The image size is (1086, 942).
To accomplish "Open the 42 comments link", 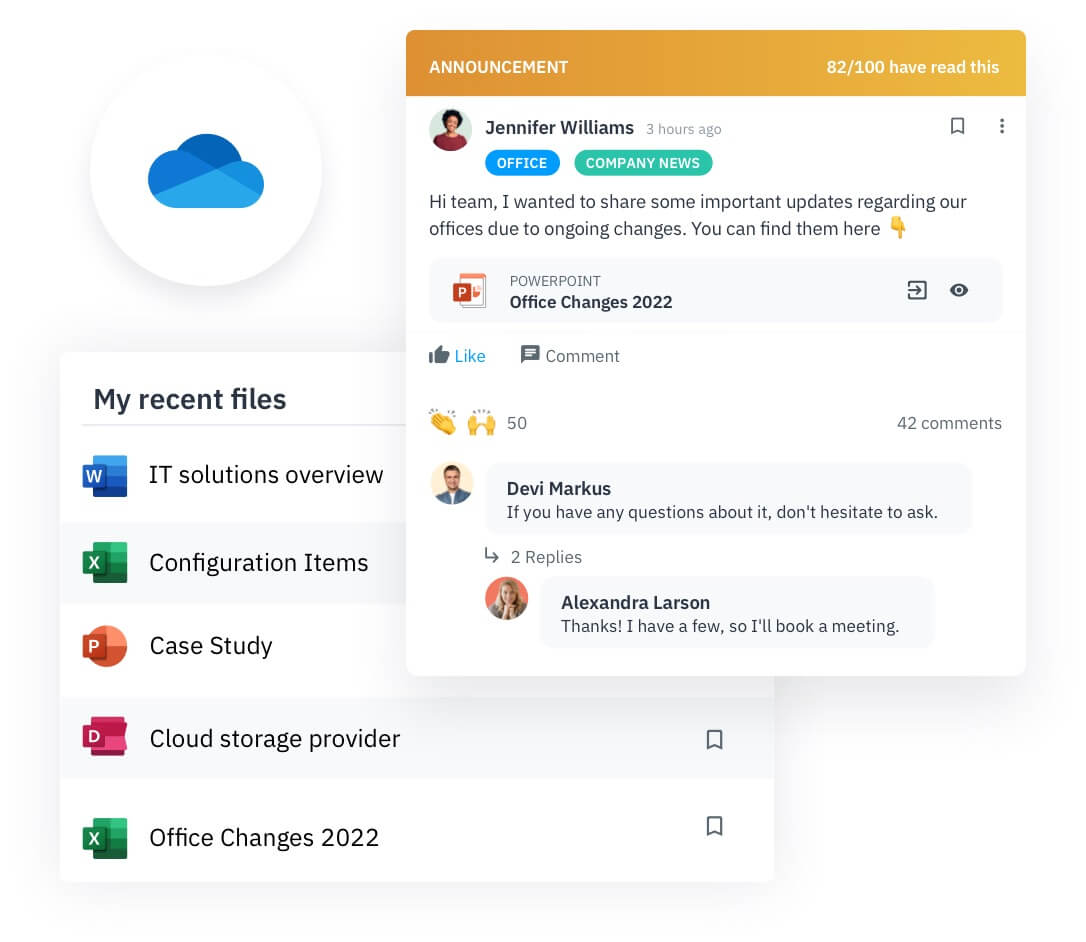I will click(948, 423).
